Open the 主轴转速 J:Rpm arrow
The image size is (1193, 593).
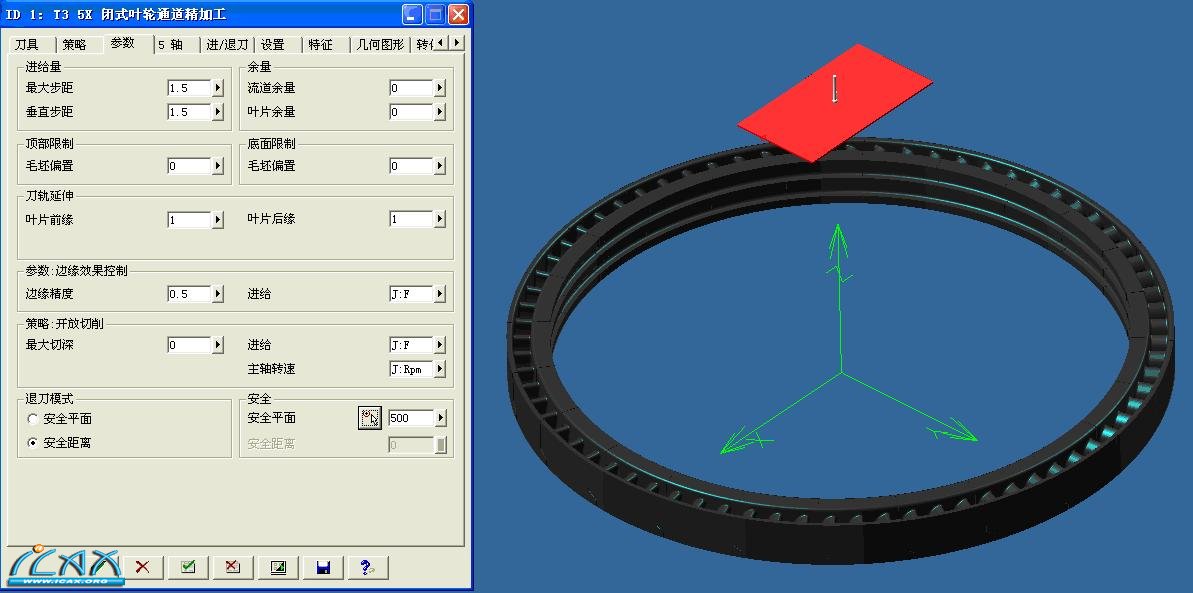440,369
